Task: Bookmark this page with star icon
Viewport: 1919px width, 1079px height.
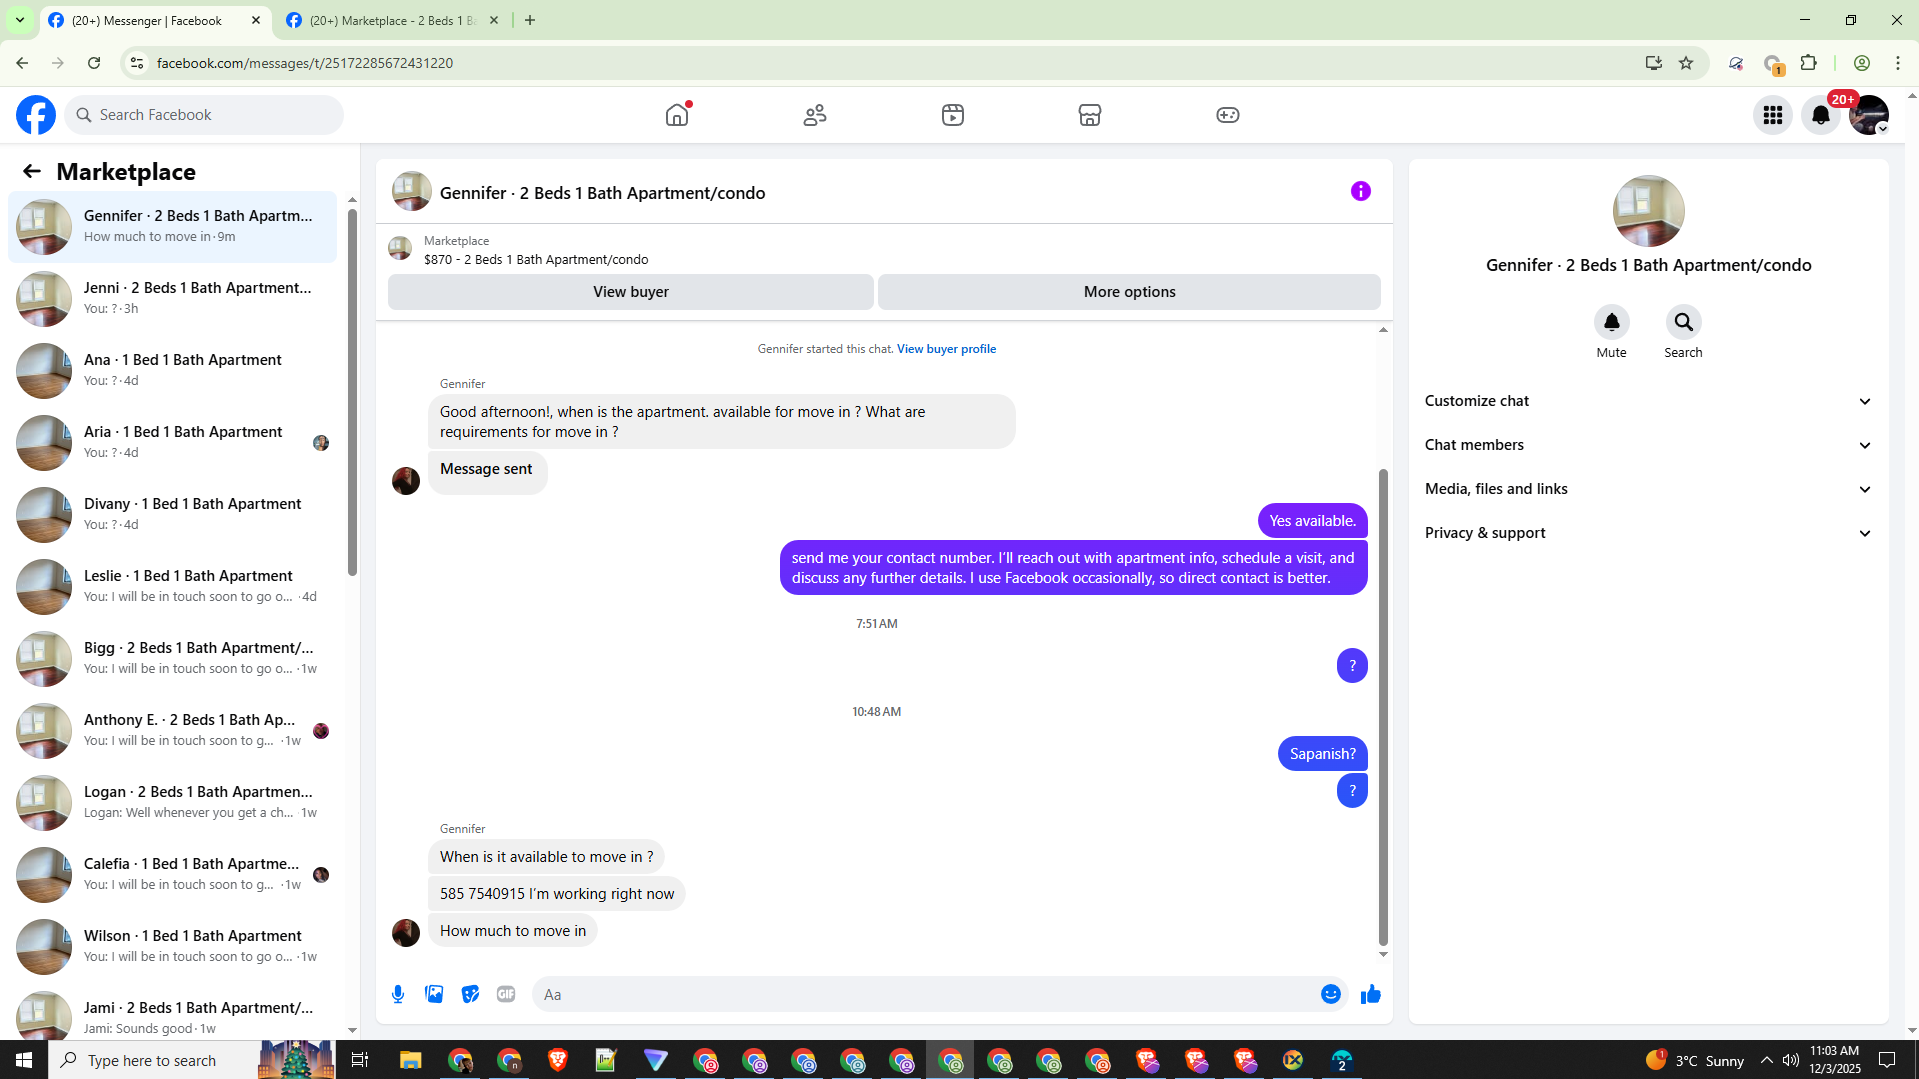Action: coord(1686,63)
